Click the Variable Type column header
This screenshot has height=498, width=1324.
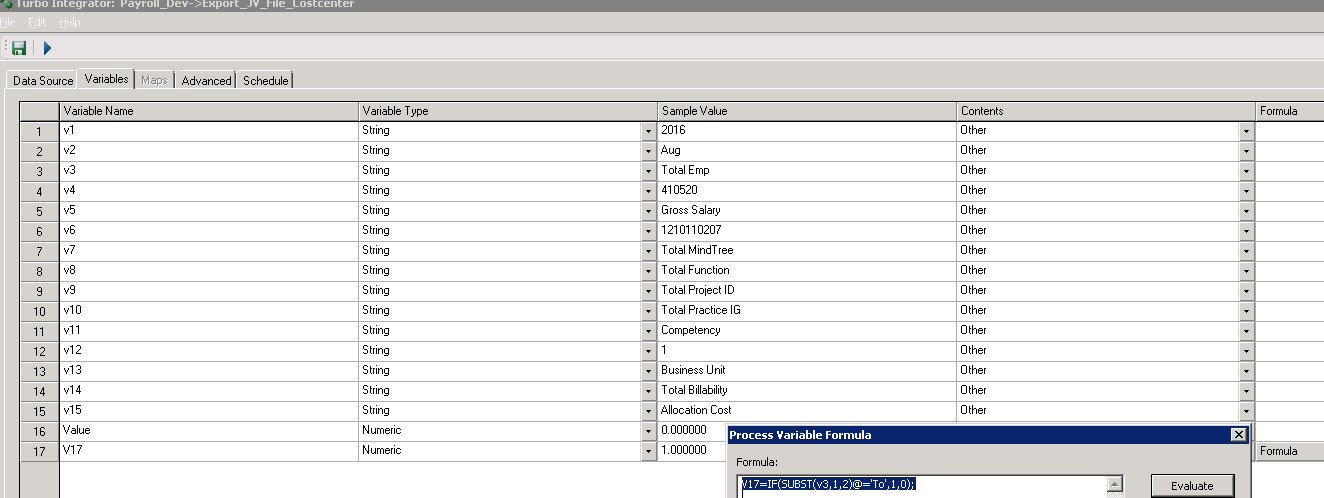508,111
